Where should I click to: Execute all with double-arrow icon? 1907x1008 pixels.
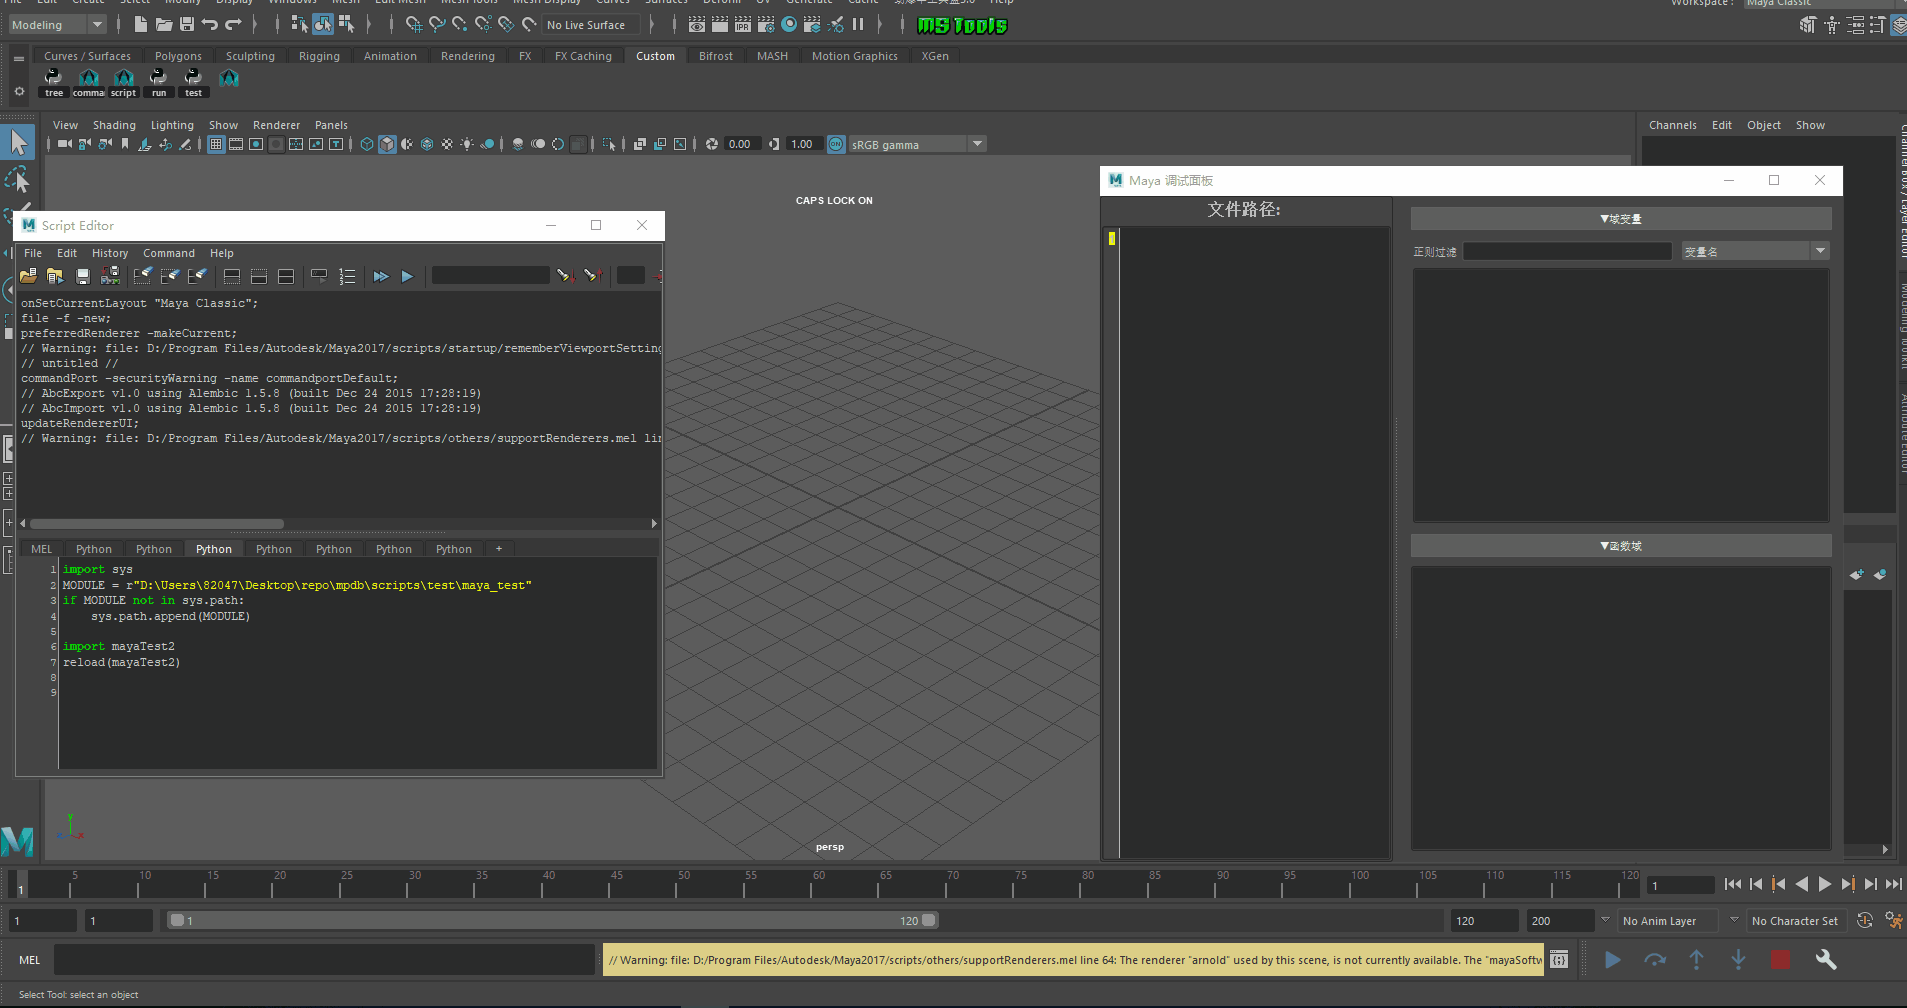pyautogui.click(x=381, y=276)
